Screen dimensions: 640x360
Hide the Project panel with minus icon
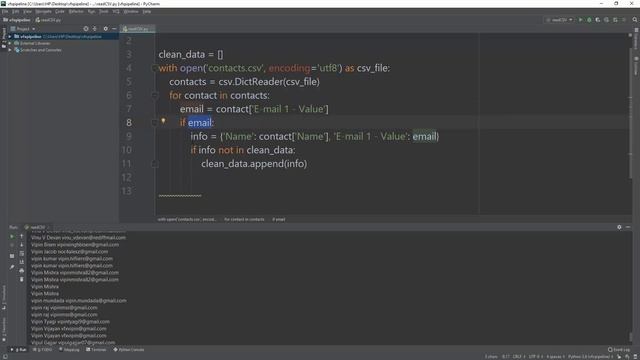(x=114, y=29)
